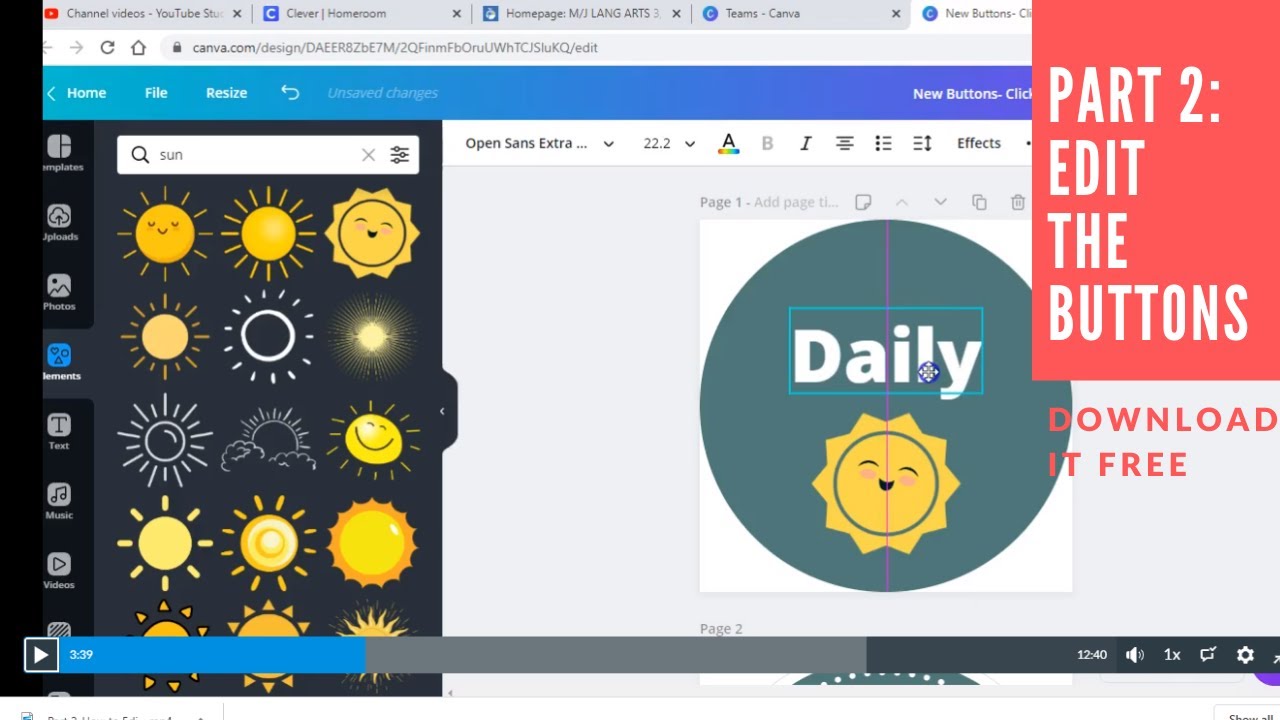
Task: Add the orange spiky-edged sun element
Action: (372, 545)
